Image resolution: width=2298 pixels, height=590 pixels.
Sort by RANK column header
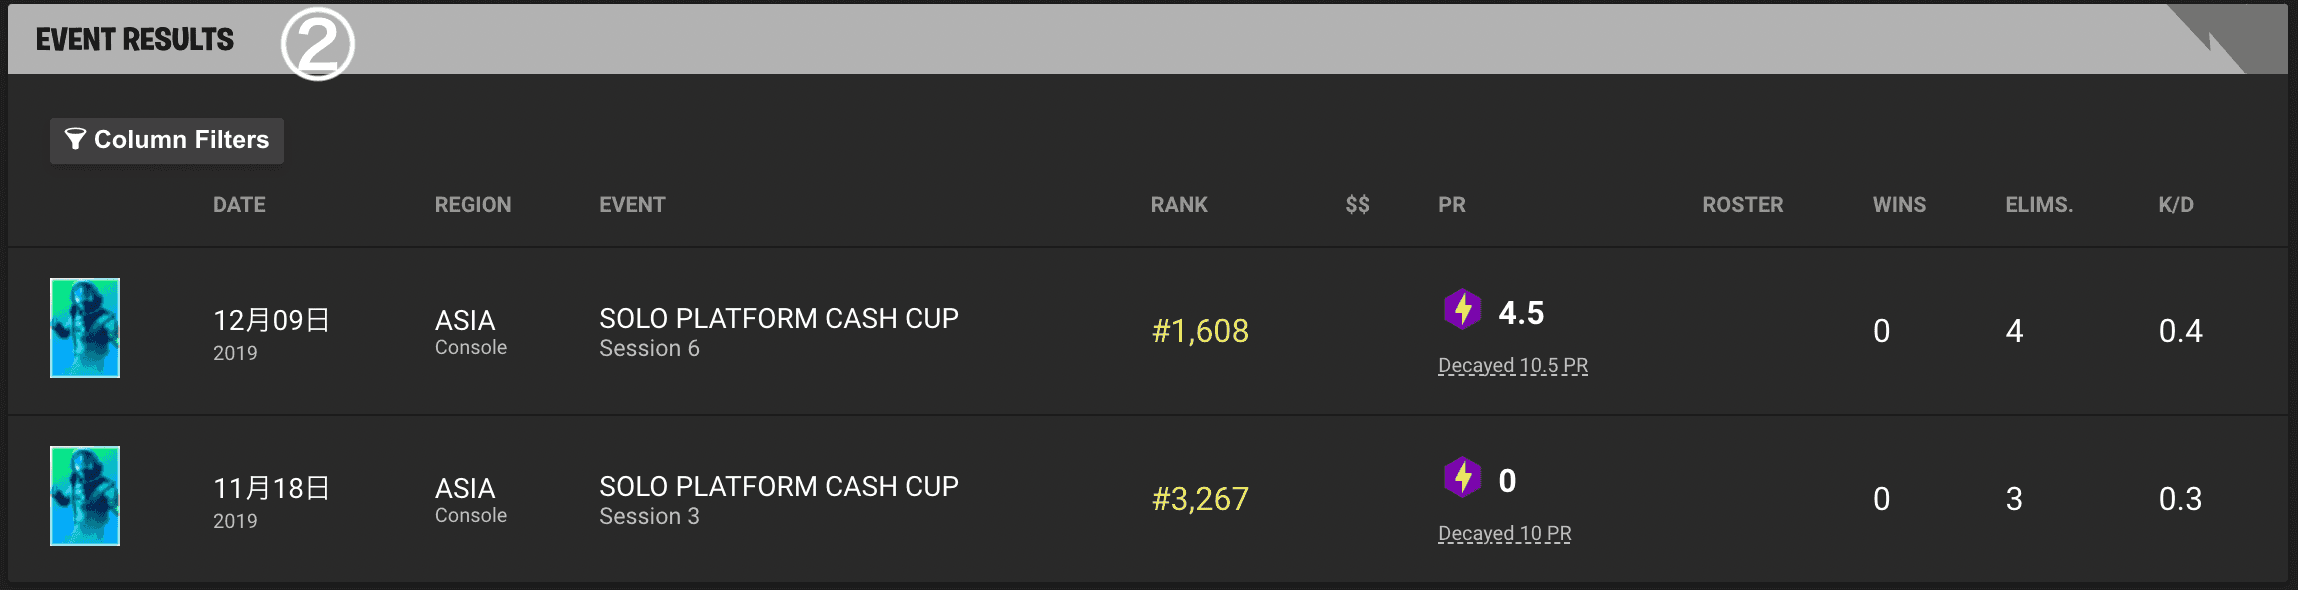pyautogui.click(x=1179, y=205)
